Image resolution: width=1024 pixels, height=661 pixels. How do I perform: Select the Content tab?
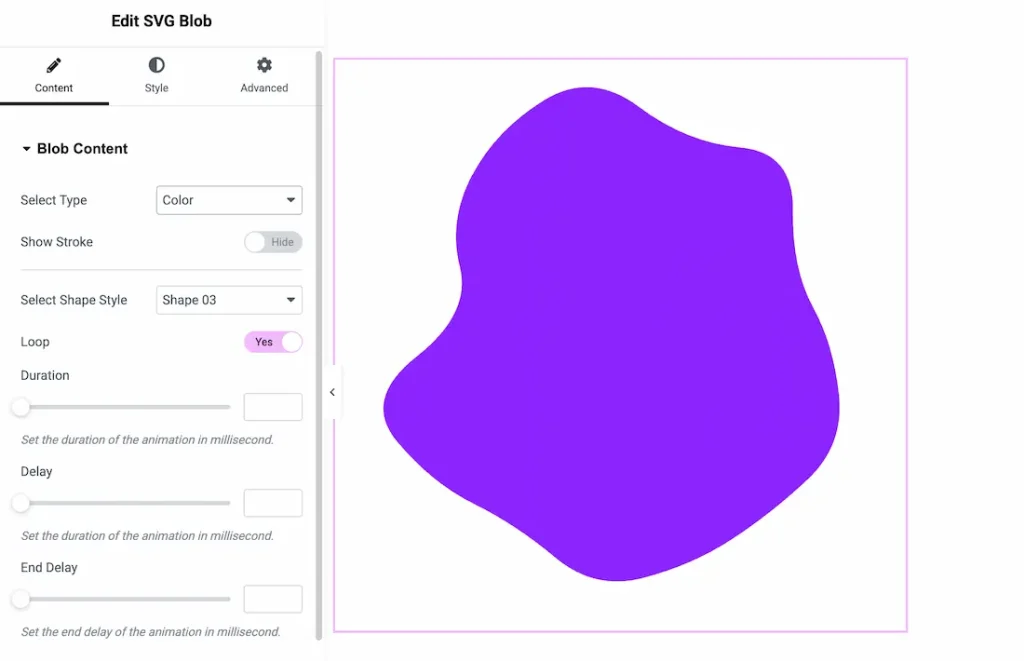tap(54, 76)
